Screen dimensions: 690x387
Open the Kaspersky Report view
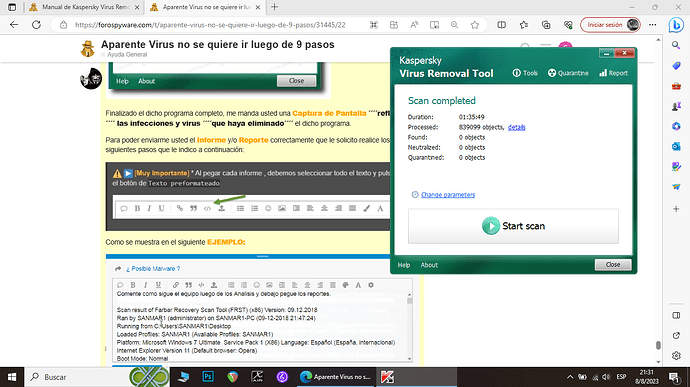613,73
